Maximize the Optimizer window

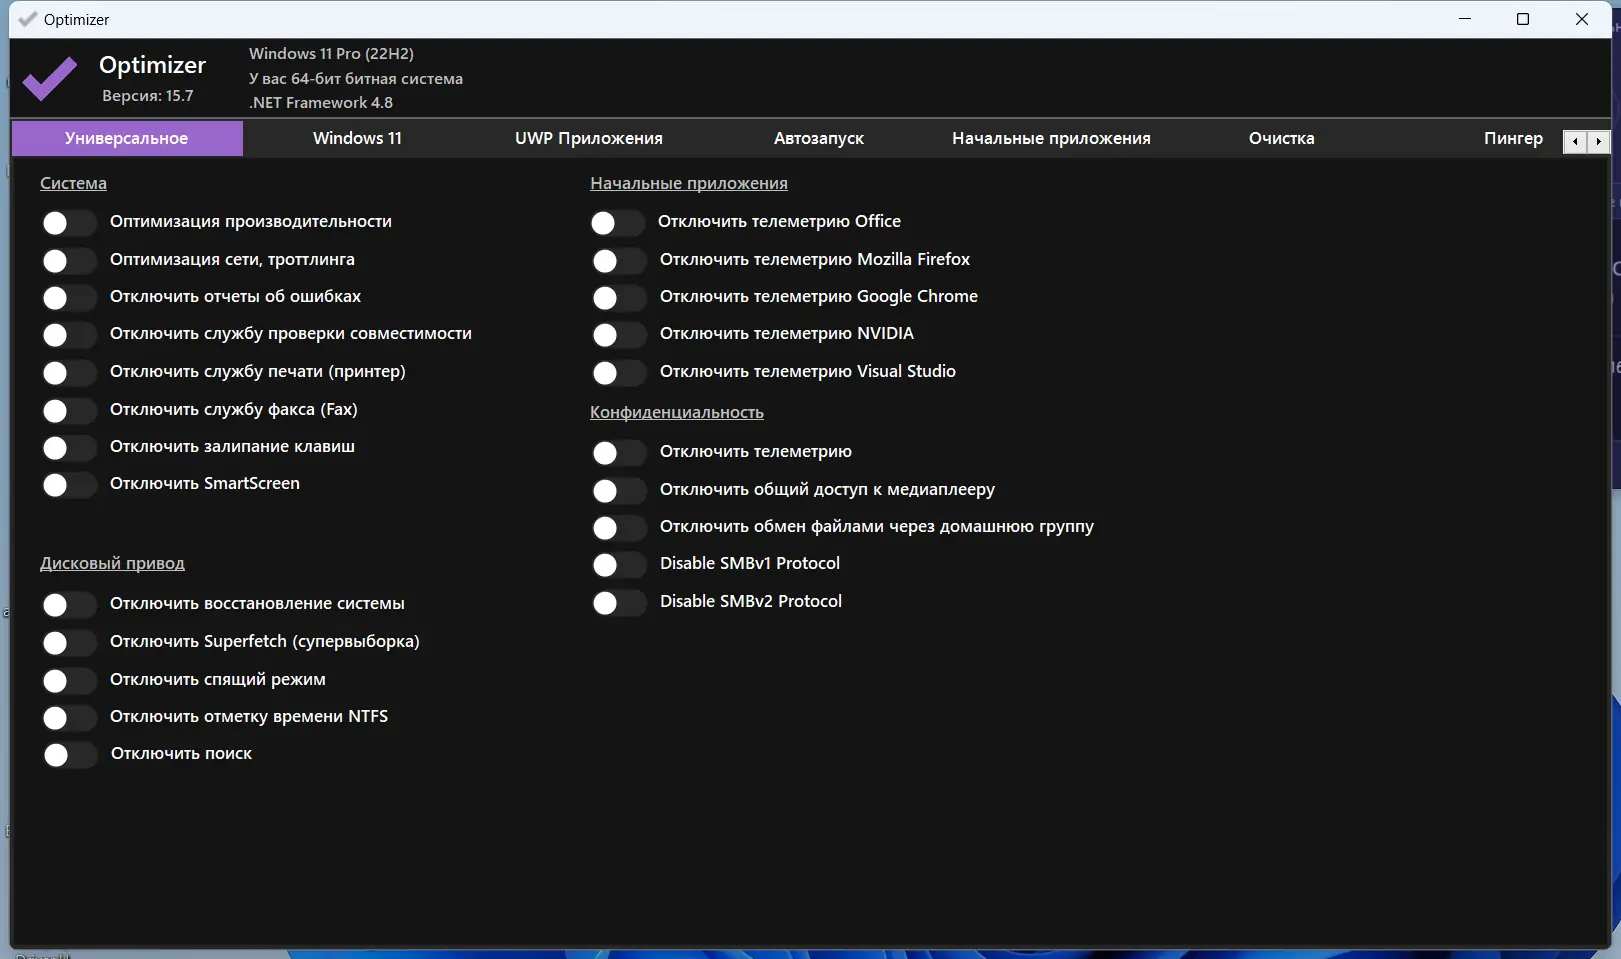coord(1523,19)
